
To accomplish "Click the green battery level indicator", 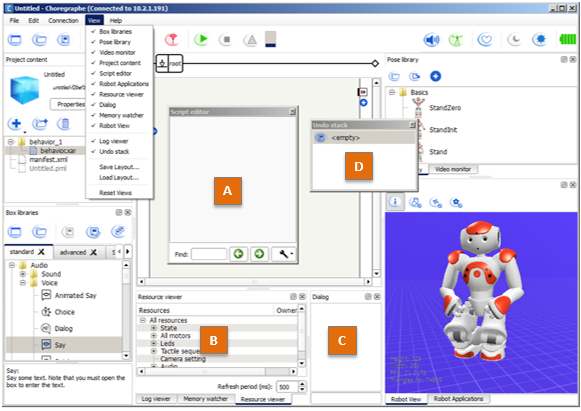I will (x=567, y=39).
